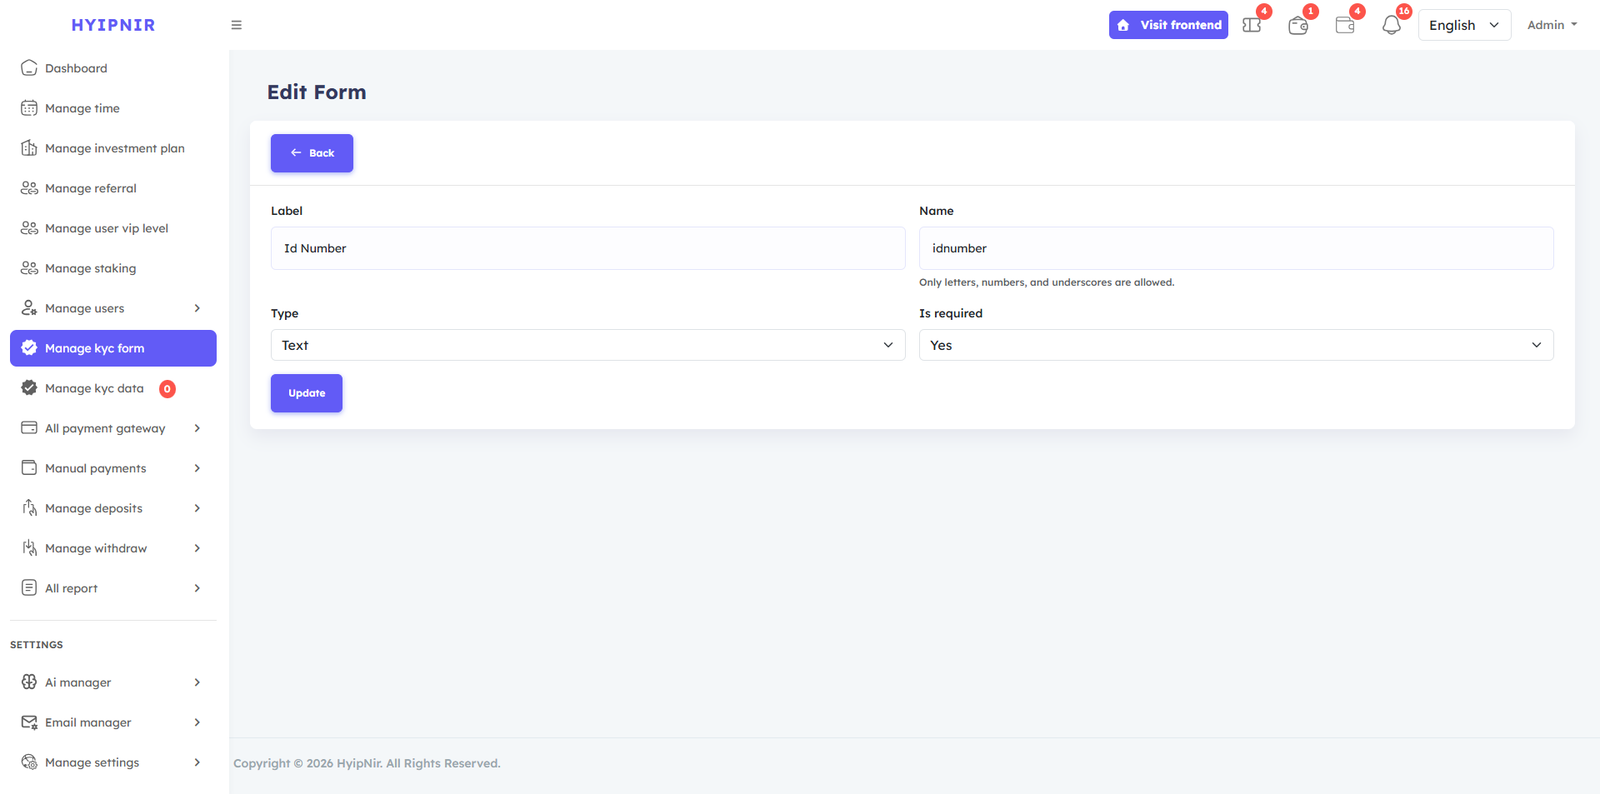Screen dimensions: 1600x794
Task: Click the Manage deposits icon
Action: tap(29, 508)
